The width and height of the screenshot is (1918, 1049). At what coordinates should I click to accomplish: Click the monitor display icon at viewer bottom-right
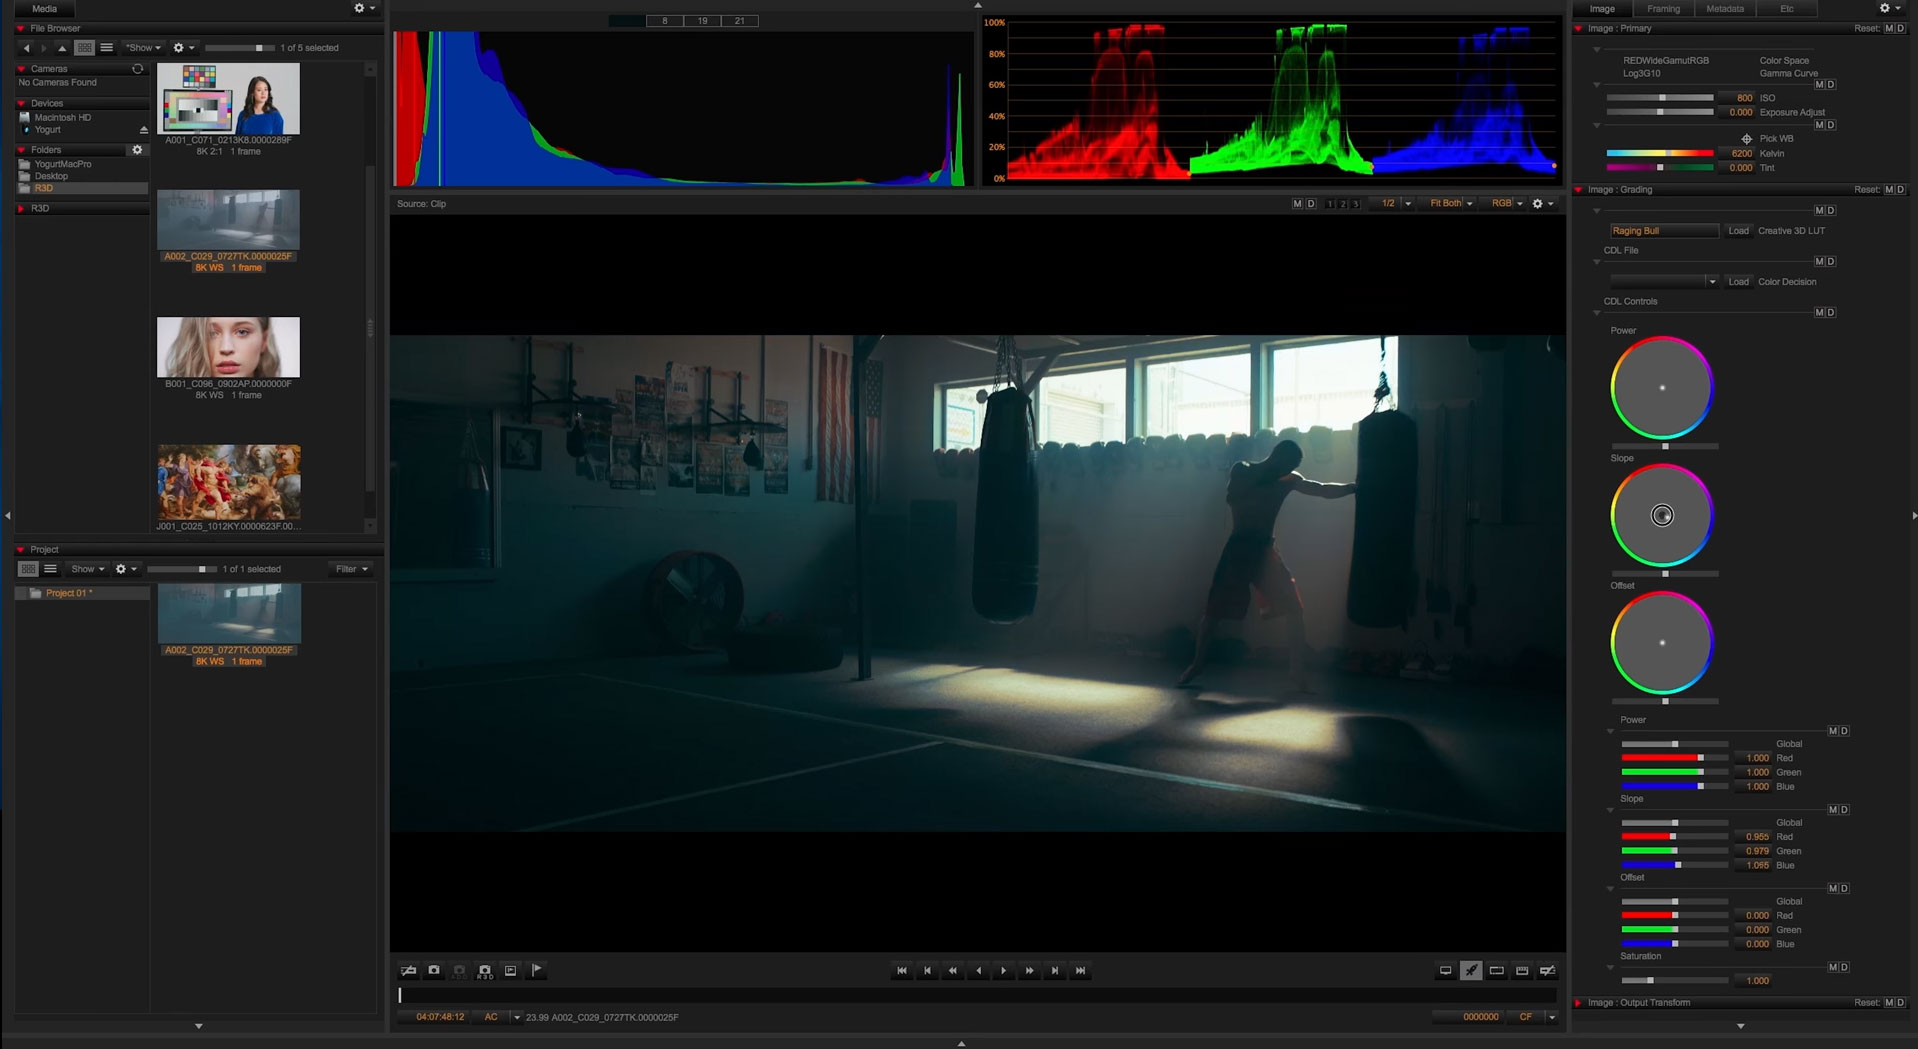[1445, 970]
